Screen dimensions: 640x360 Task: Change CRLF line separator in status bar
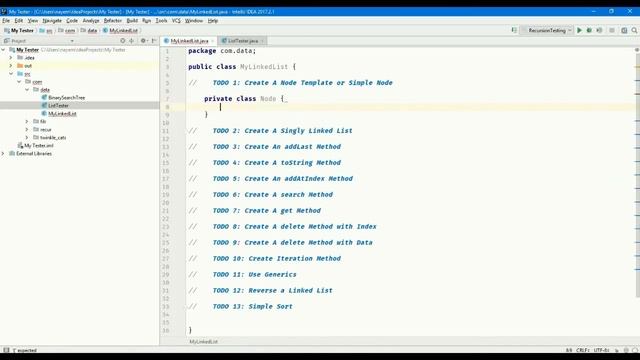click(x=582, y=350)
